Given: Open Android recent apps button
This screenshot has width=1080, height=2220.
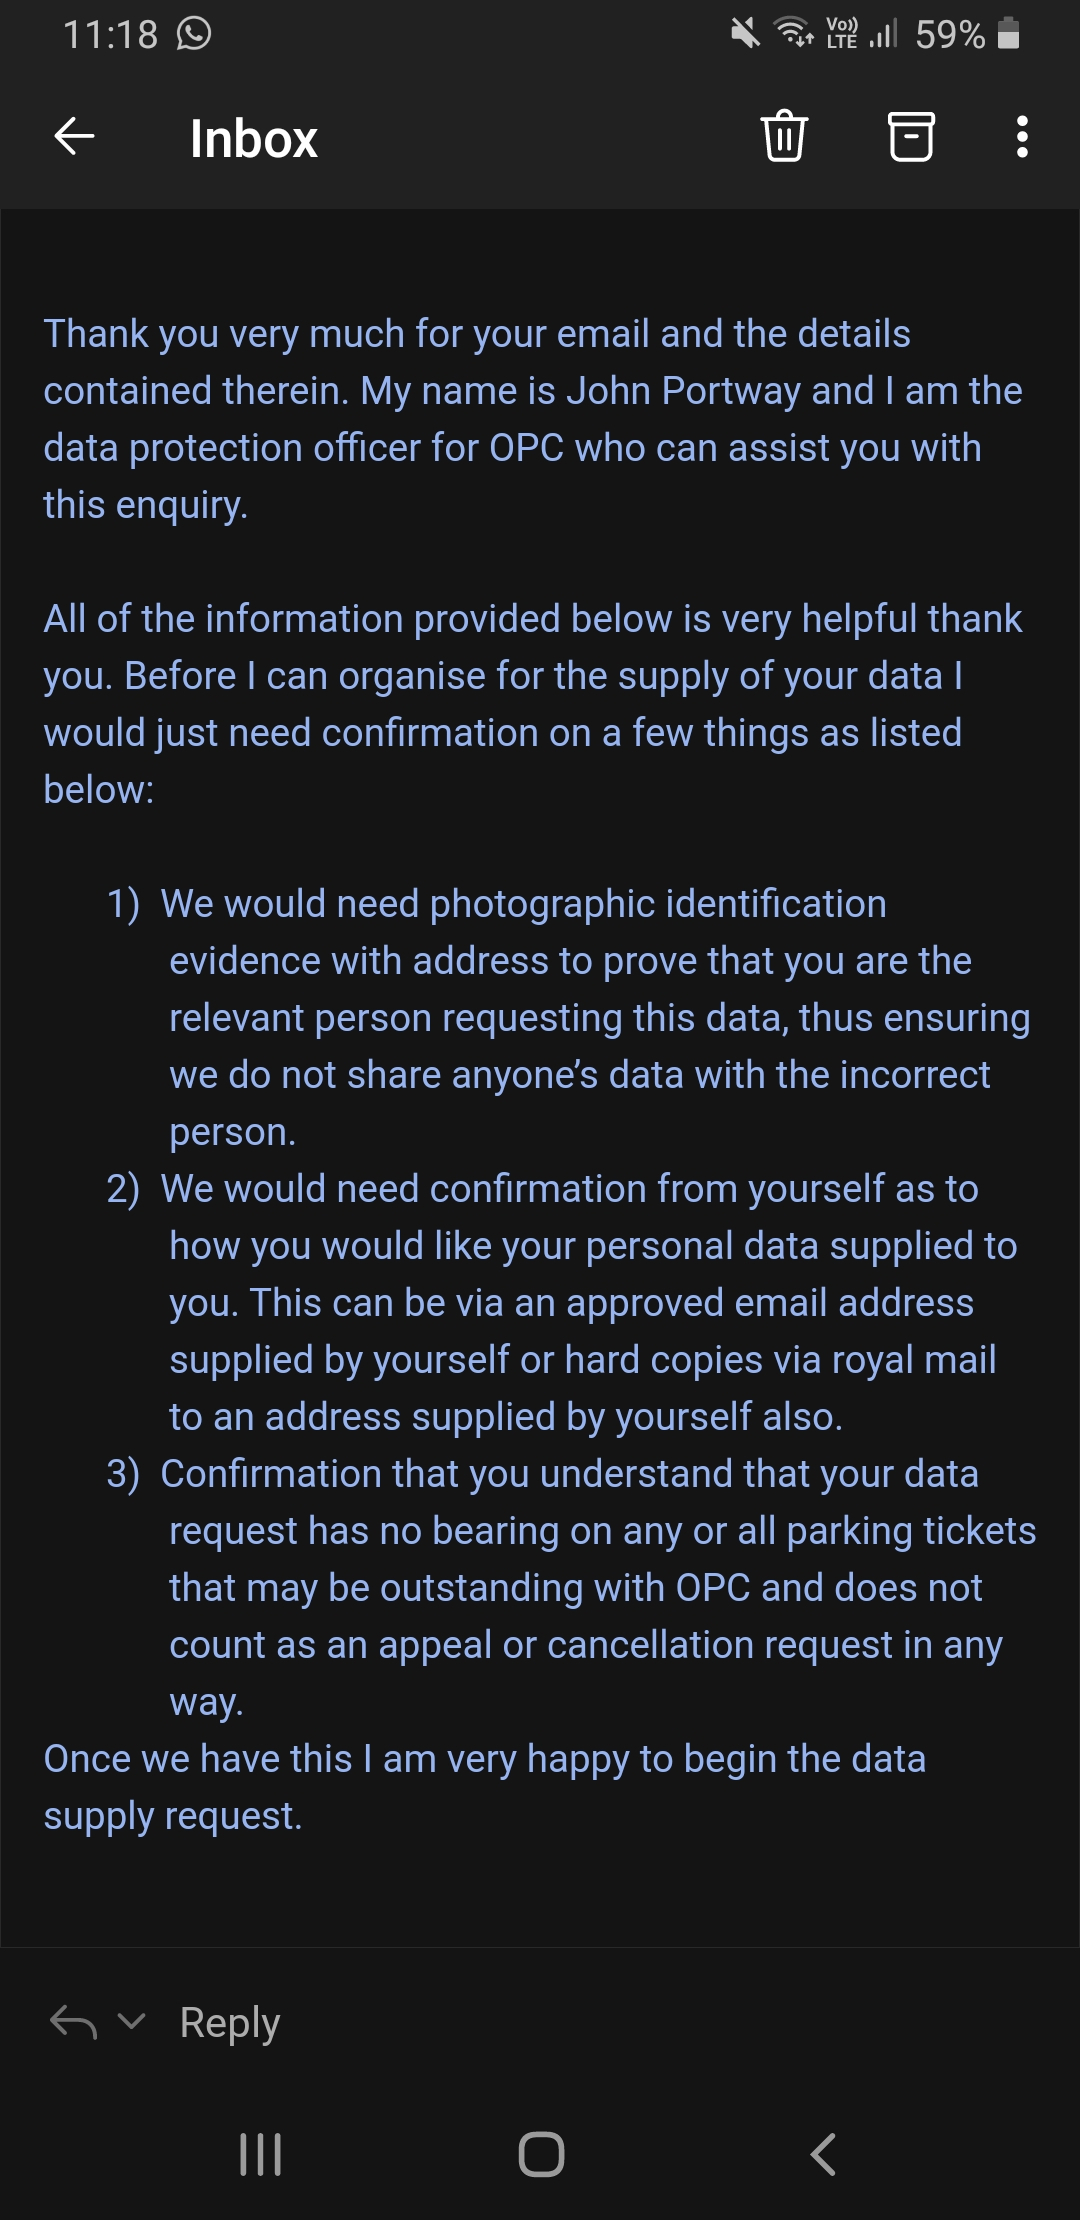Looking at the screenshot, I should click(x=260, y=2154).
